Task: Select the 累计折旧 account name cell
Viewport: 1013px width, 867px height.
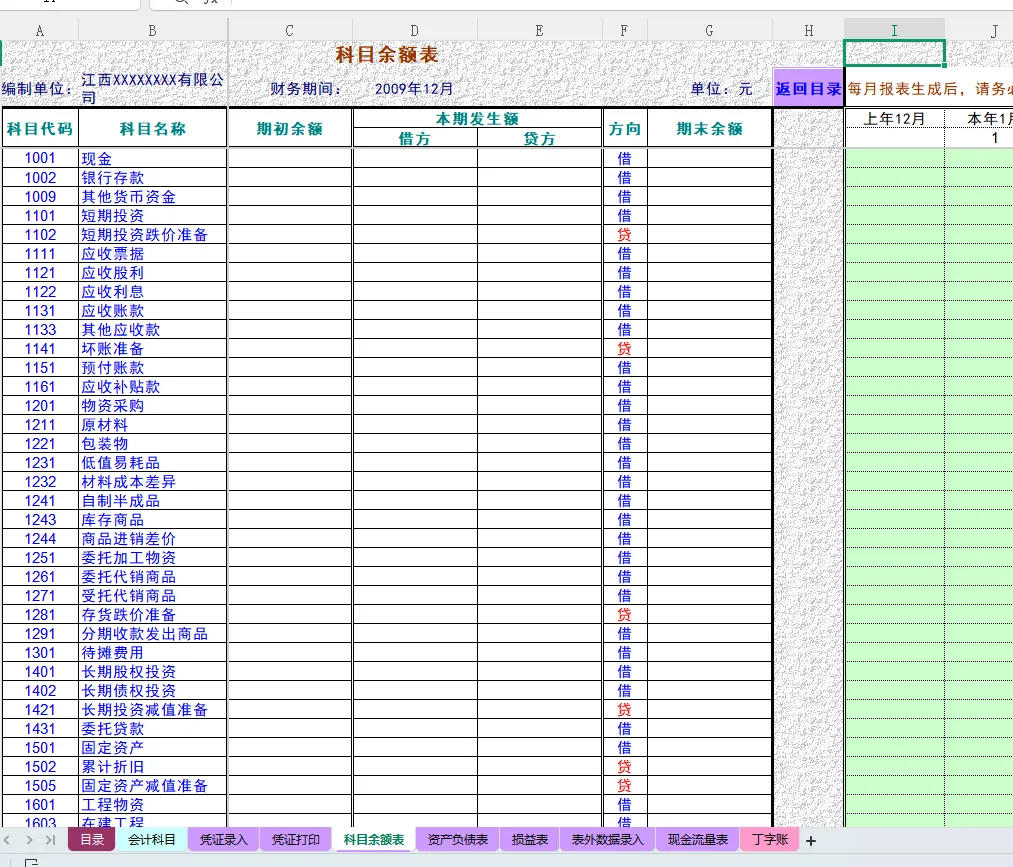Action: pyautogui.click(x=152, y=767)
